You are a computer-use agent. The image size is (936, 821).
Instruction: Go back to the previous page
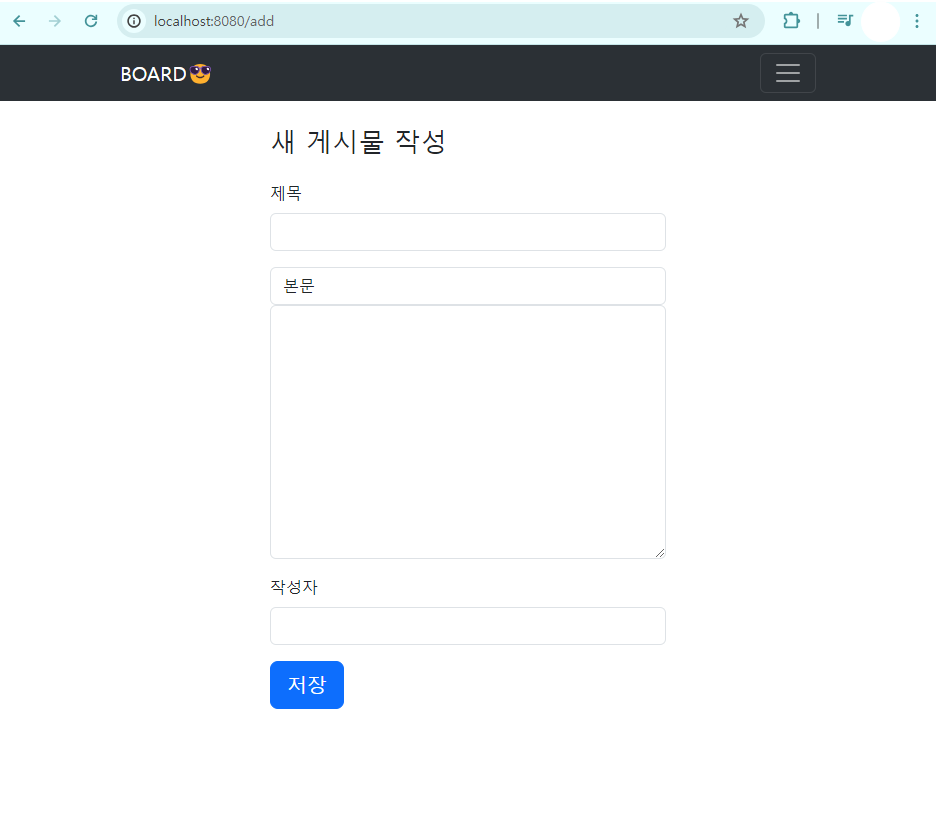[19, 21]
